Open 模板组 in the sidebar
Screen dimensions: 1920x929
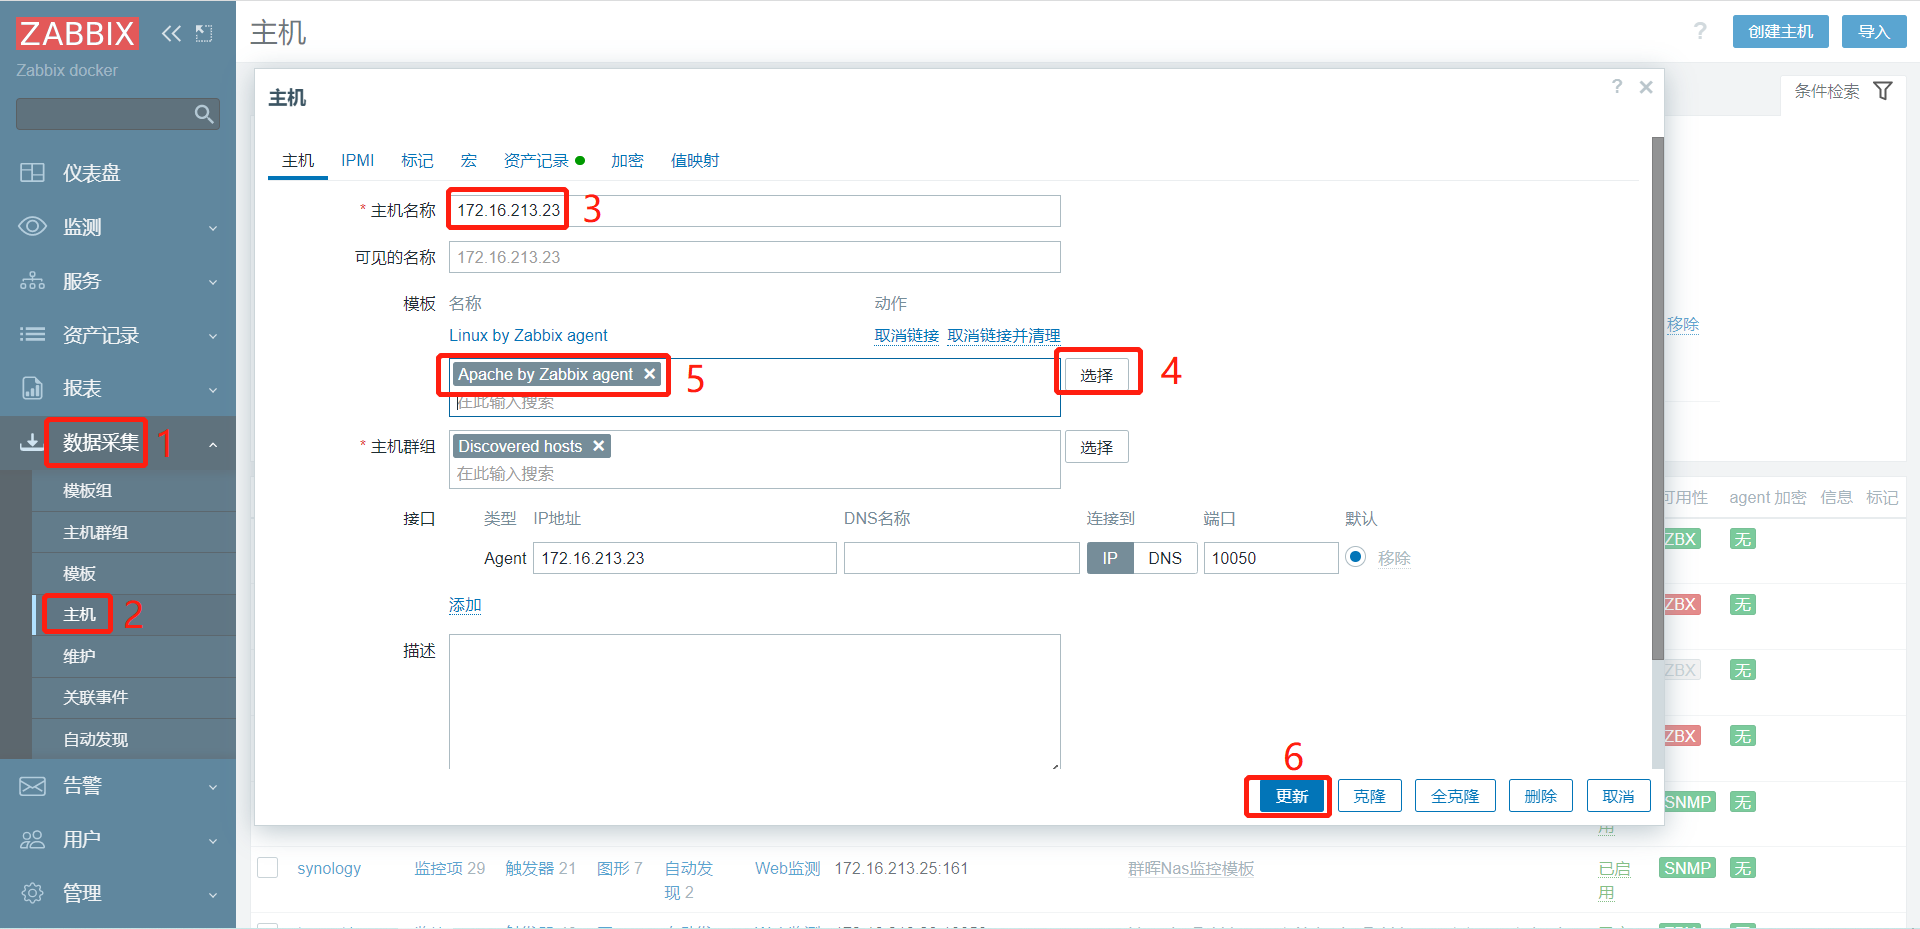[88, 491]
